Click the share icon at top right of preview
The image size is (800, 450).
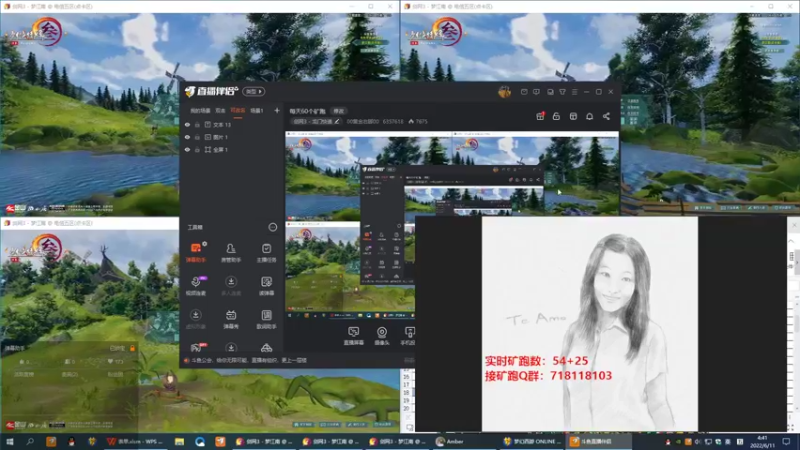(x=606, y=116)
